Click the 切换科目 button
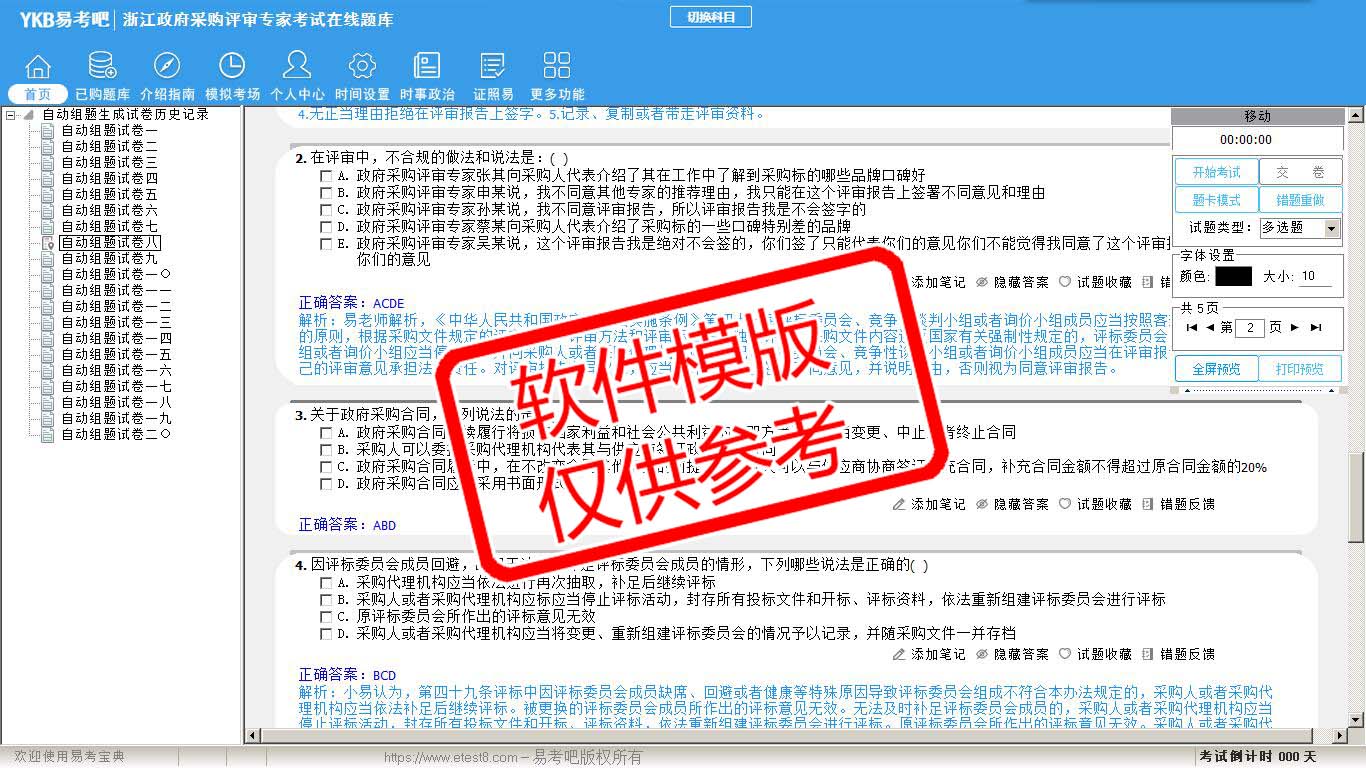 711,17
